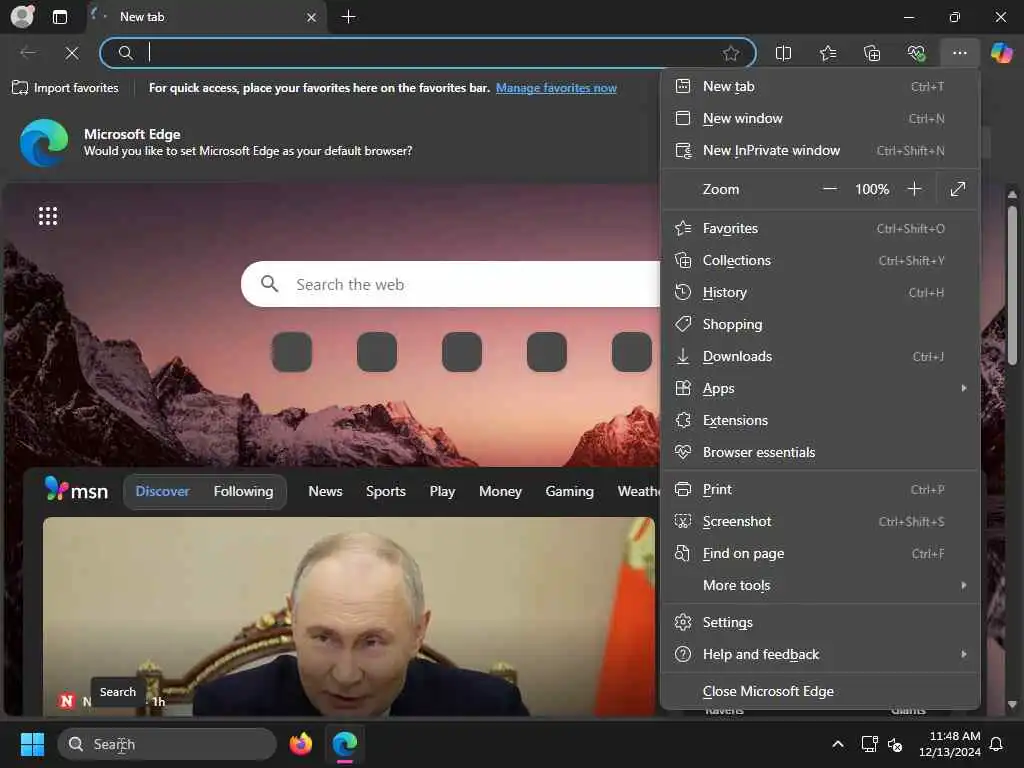
Task: Open History from the menu
Action: (820, 293)
